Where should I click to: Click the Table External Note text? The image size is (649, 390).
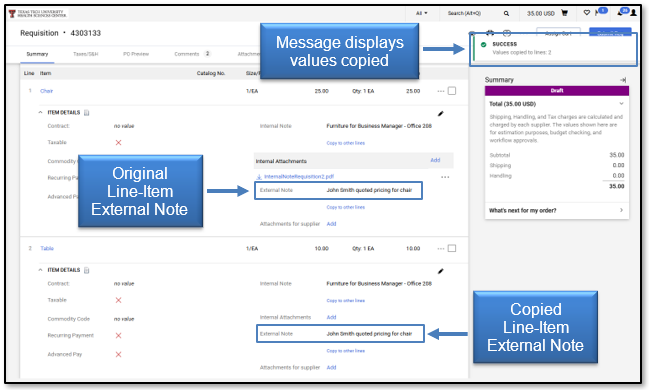[369, 334]
